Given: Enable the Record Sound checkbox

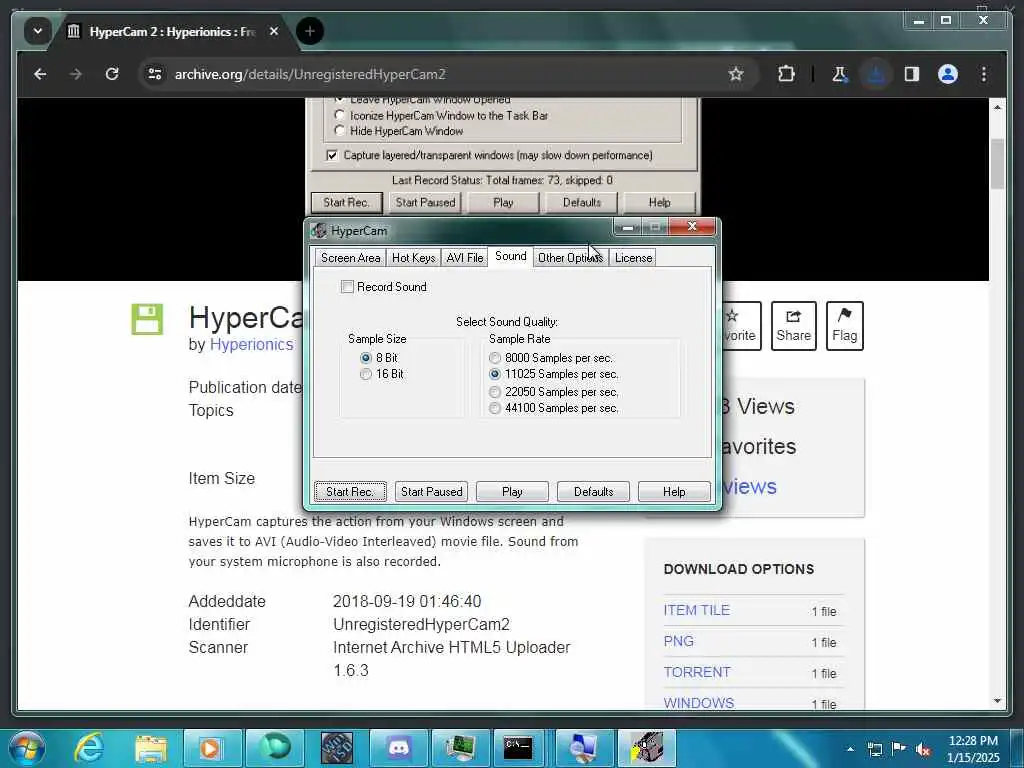Looking at the screenshot, I should [347, 287].
